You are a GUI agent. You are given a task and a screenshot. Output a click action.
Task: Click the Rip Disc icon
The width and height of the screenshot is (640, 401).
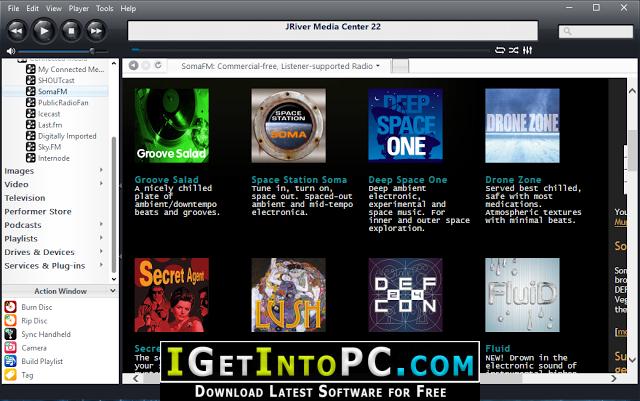(11, 321)
